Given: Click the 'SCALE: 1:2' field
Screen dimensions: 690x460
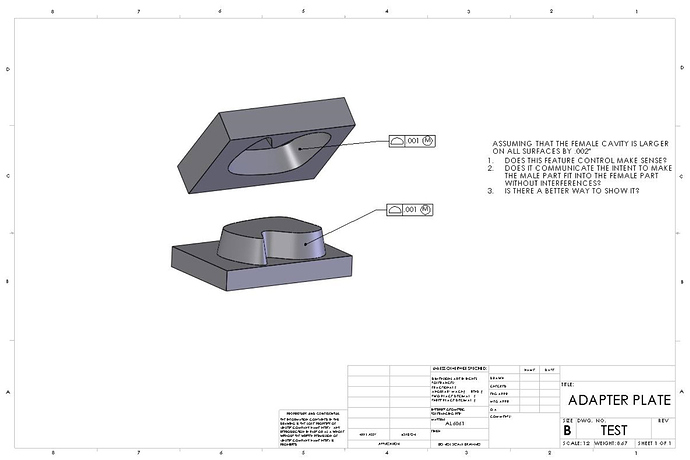Looking at the screenshot, I should [x=576, y=443].
